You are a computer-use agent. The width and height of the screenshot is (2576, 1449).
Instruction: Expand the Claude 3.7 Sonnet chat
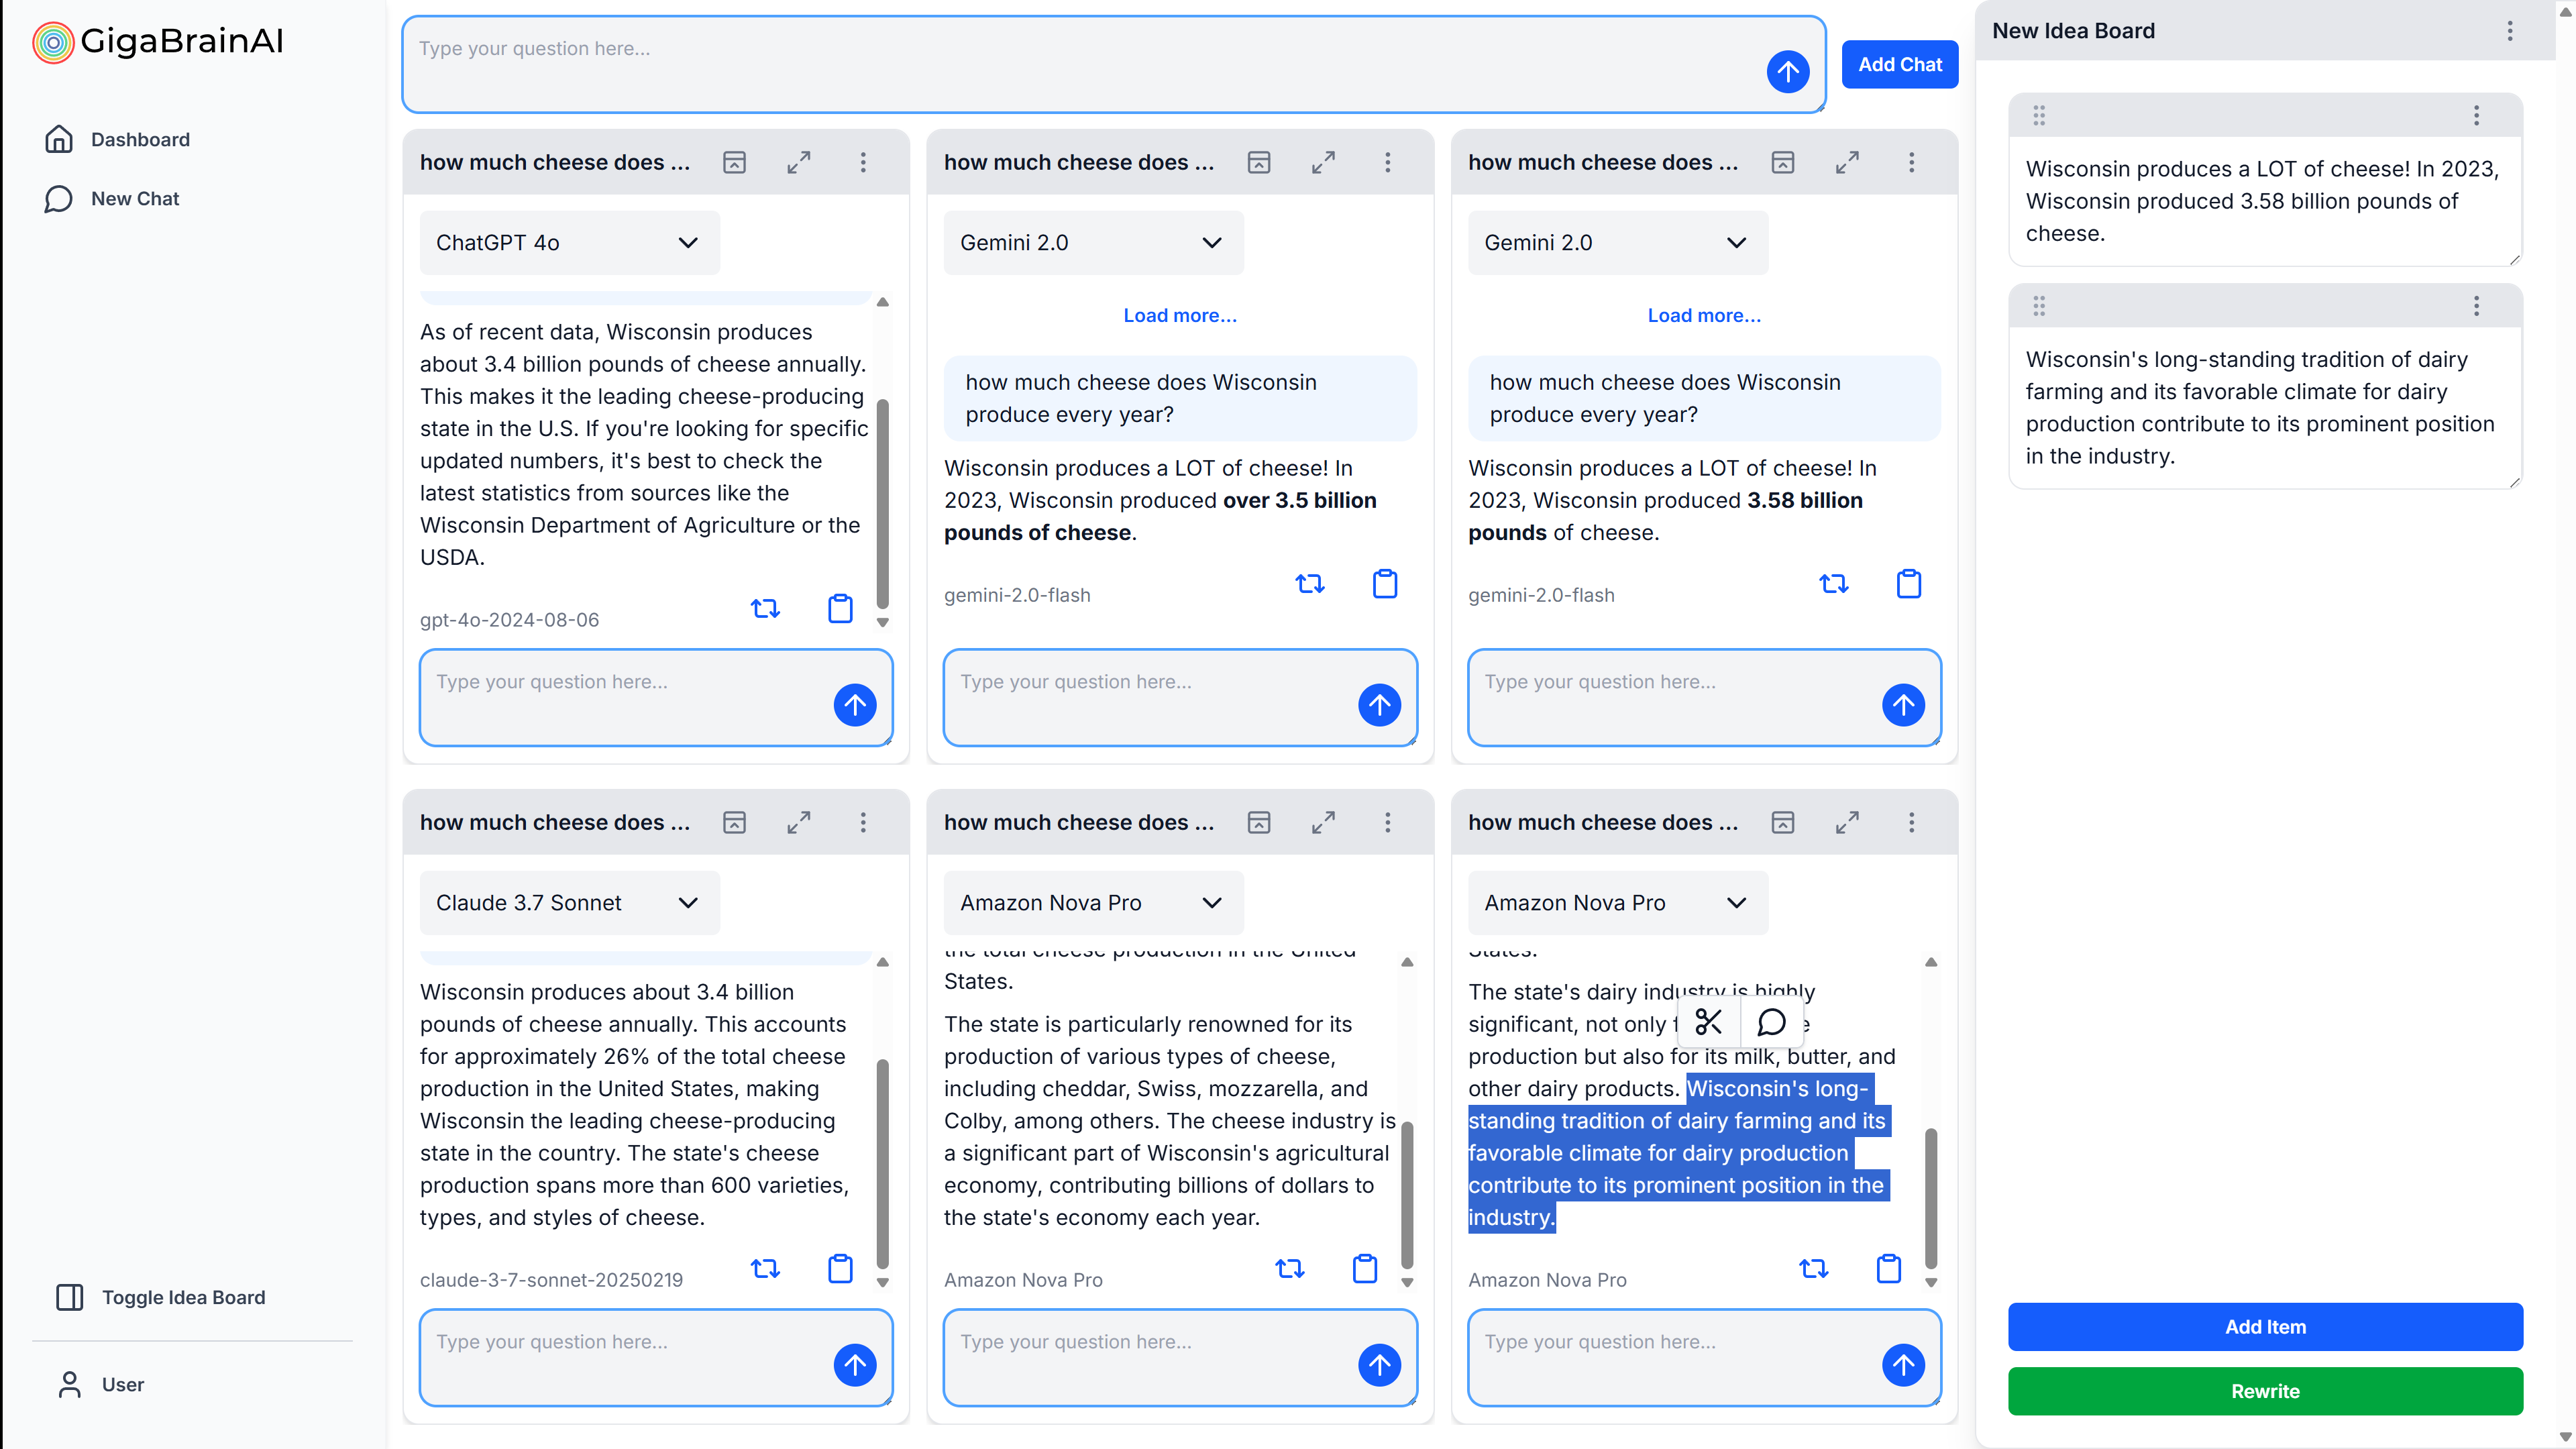point(799,822)
